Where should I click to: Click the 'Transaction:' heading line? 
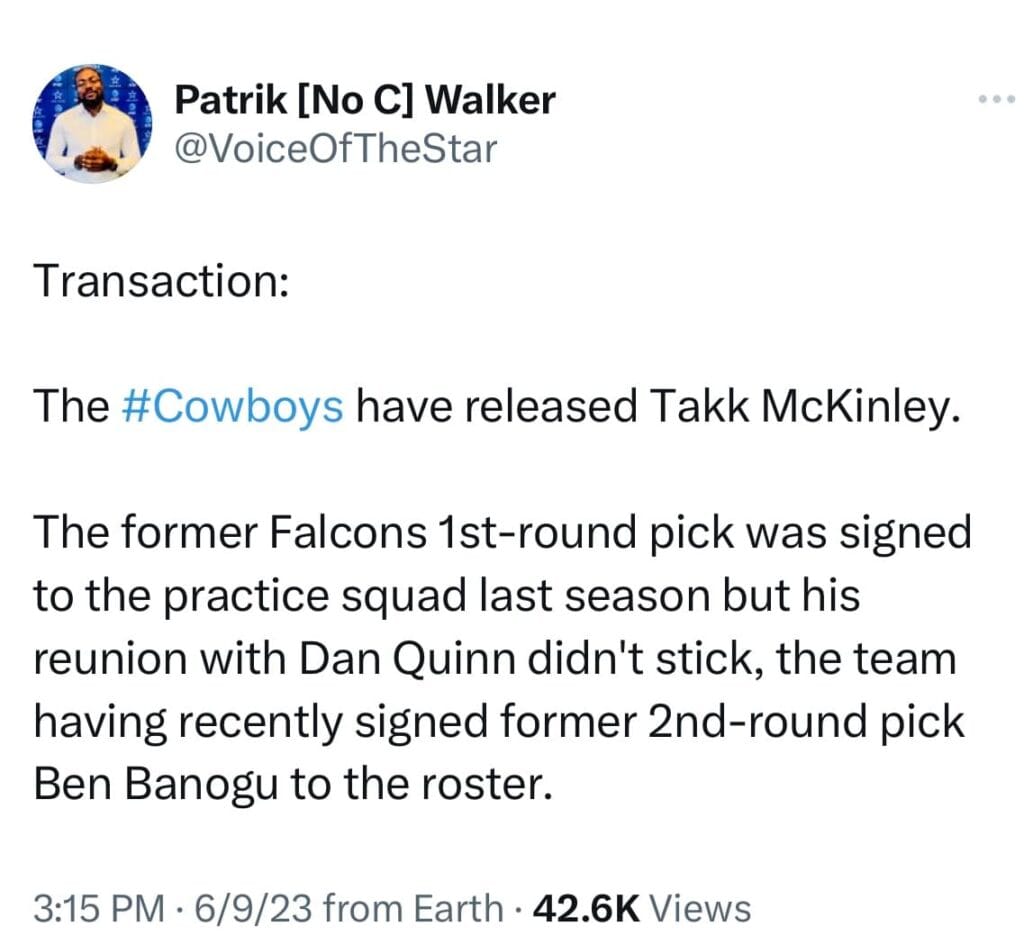[161, 280]
